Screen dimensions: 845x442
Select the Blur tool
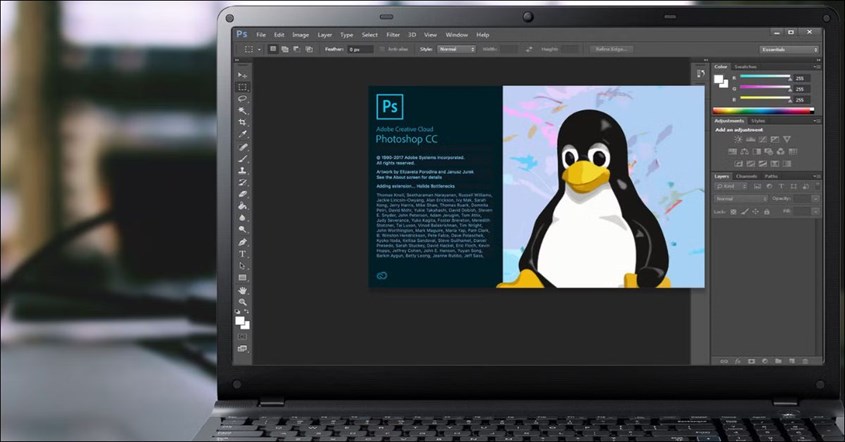pos(243,218)
